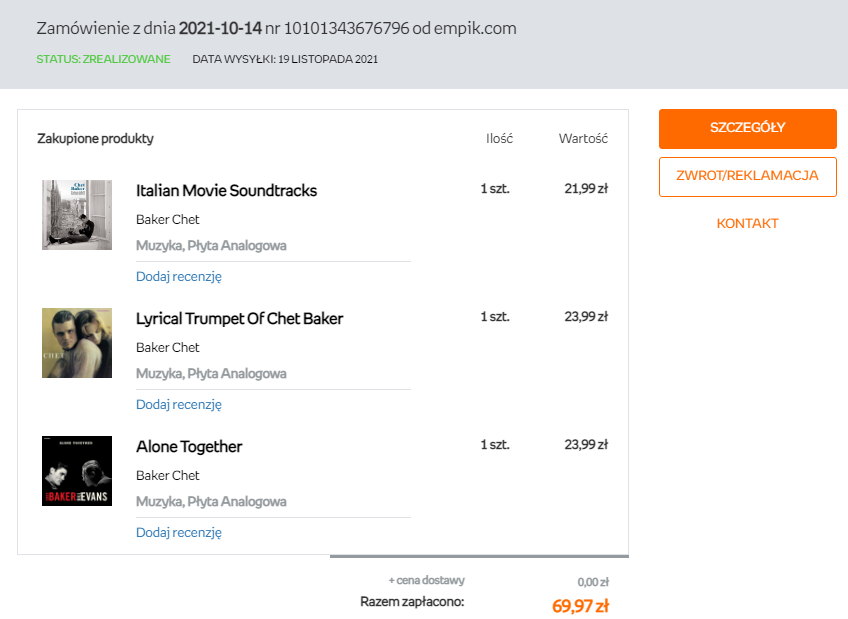Click the total paid amount 69,97 zł
This screenshot has height=619, width=848.
coord(580,605)
